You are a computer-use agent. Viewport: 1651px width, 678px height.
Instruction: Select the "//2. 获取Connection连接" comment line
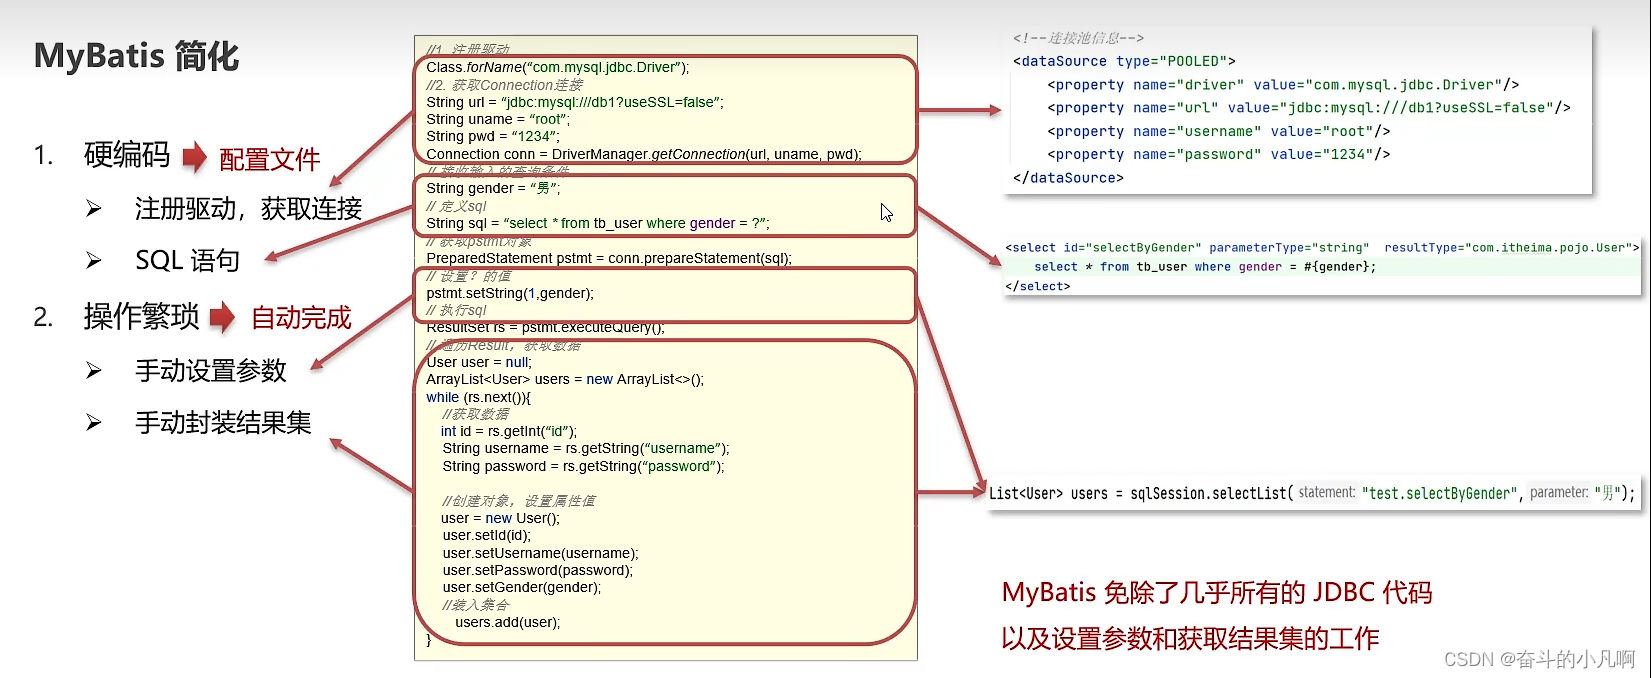point(504,85)
